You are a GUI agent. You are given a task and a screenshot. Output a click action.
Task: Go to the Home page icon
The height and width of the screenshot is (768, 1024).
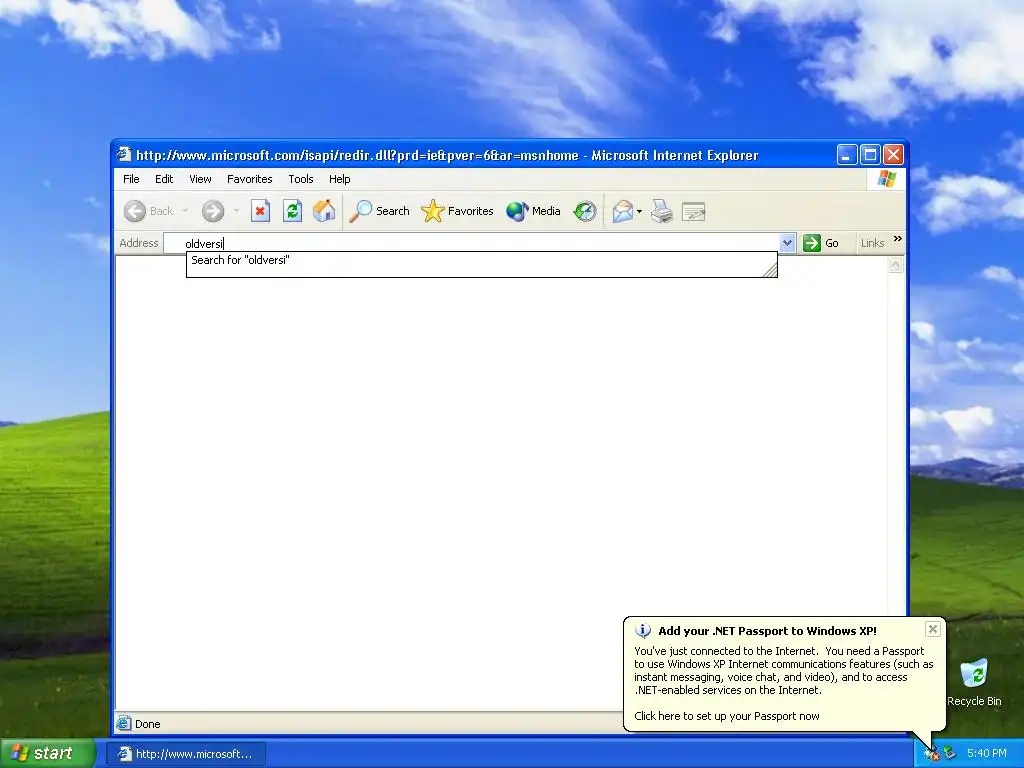point(324,211)
